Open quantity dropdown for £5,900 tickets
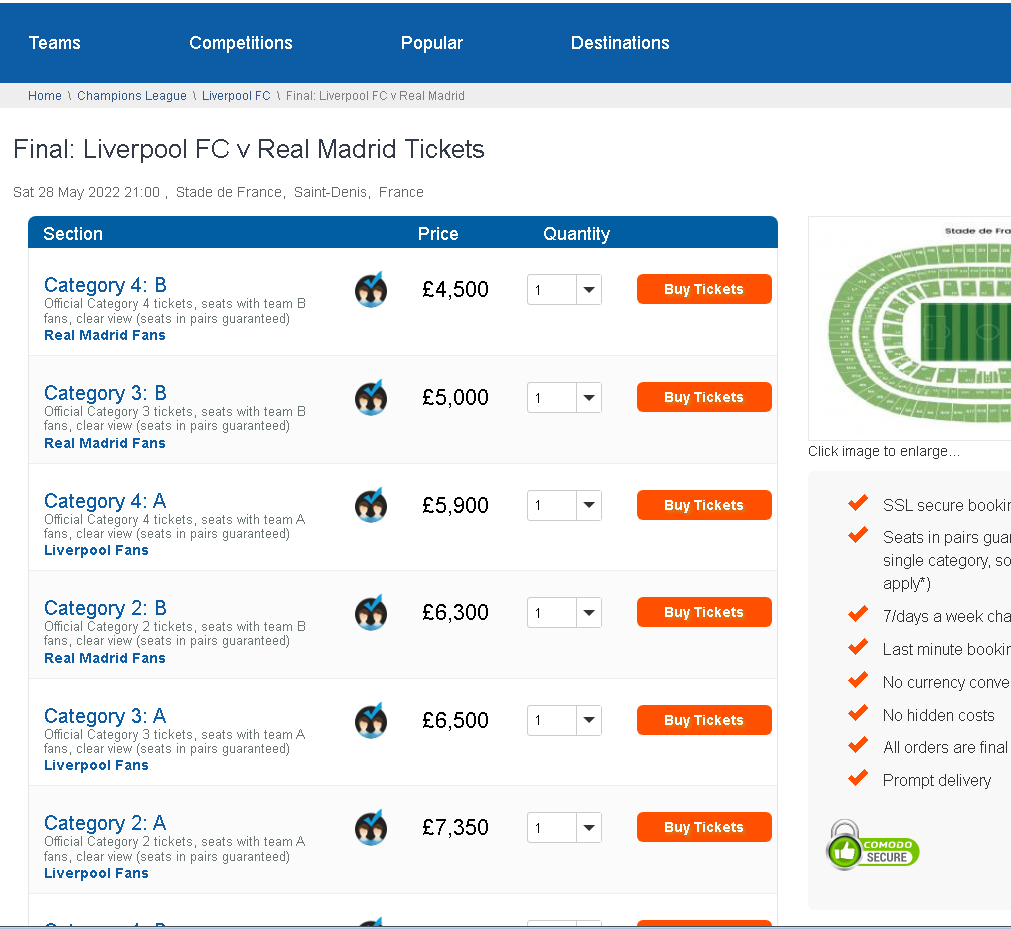1011x929 pixels. [564, 505]
